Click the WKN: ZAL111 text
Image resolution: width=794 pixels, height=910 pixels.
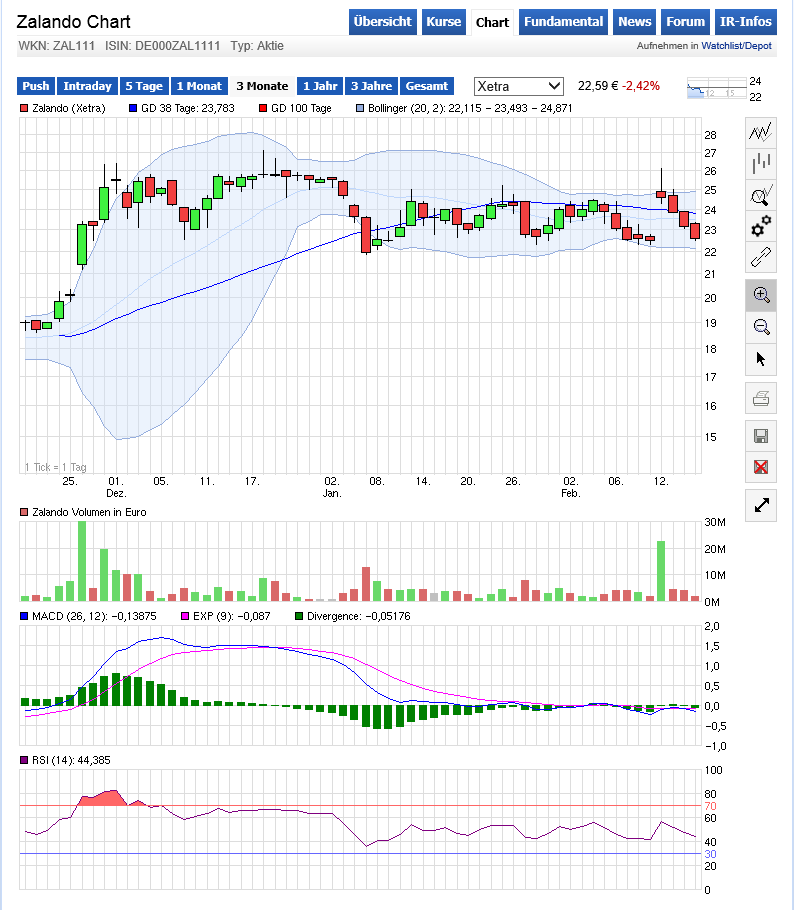[56, 46]
